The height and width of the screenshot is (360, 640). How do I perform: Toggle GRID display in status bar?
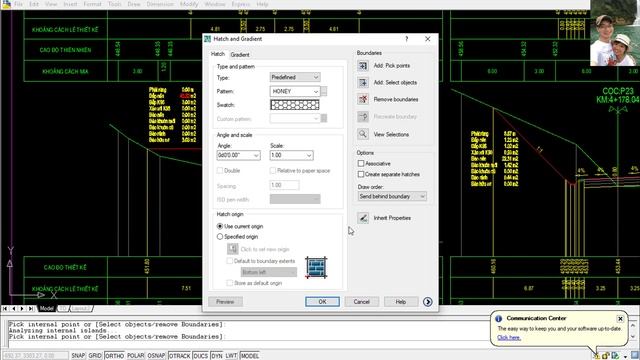click(x=95, y=356)
